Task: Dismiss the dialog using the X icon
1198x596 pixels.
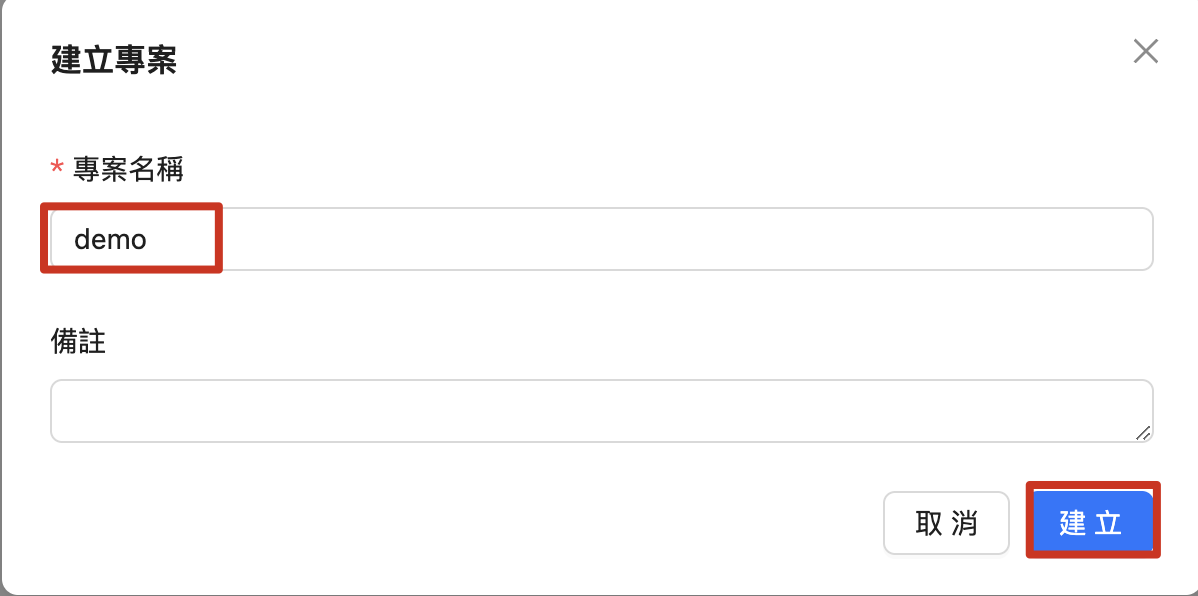Action: pyautogui.click(x=1145, y=52)
